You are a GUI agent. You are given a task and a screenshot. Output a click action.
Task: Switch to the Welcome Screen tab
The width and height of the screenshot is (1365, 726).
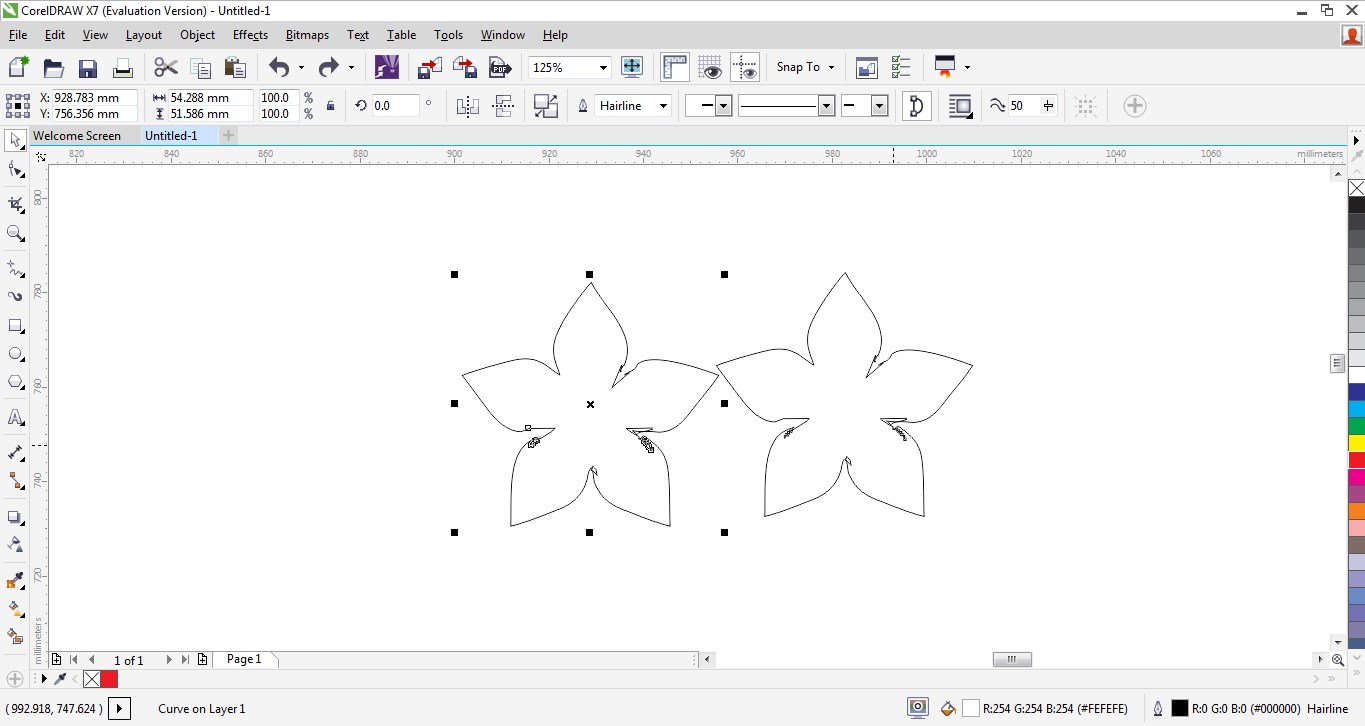tap(77, 136)
